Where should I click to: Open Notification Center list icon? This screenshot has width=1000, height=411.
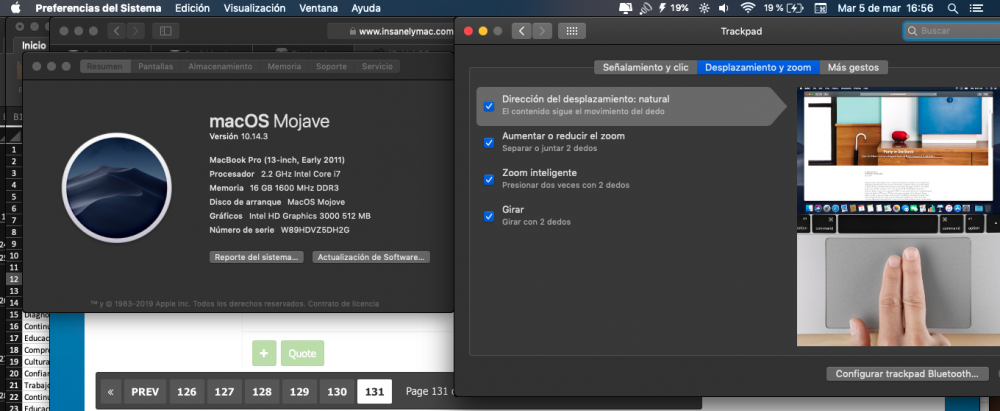(976, 8)
